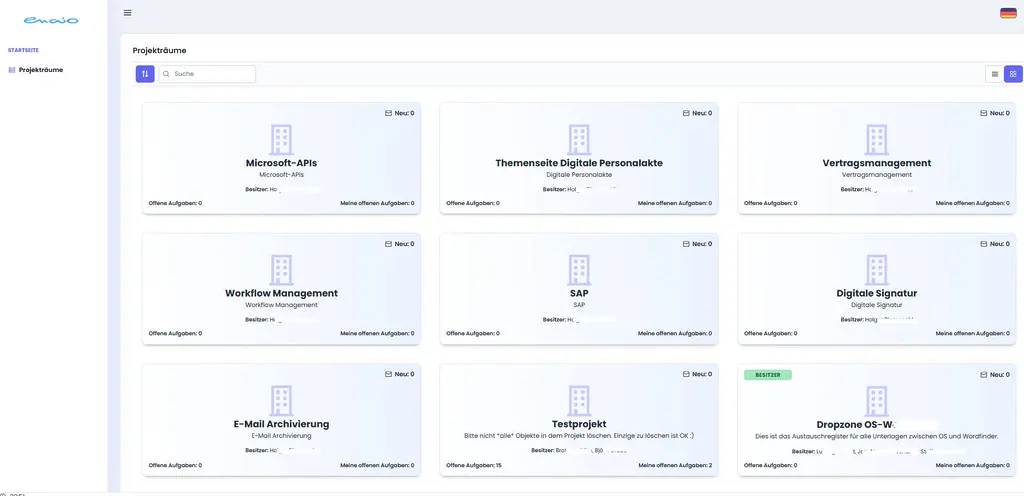
Task: Open the Microsoft-APIs project title
Action: point(281,163)
